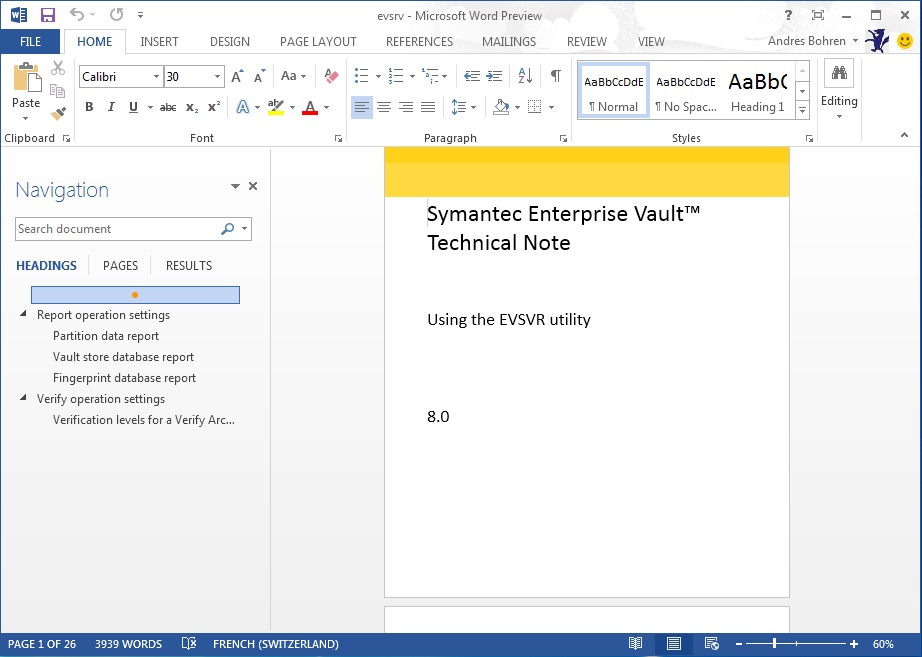Apply the Heading 1 style
This screenshot has width=922, height=657.
pyautogui.click(x=757, y=91)
